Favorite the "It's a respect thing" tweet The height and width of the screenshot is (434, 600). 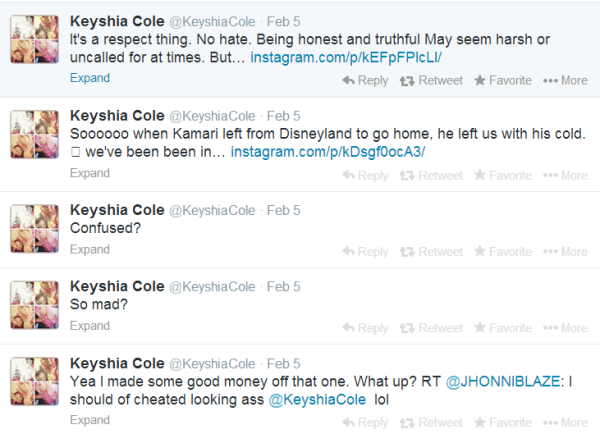pos(503,80)
